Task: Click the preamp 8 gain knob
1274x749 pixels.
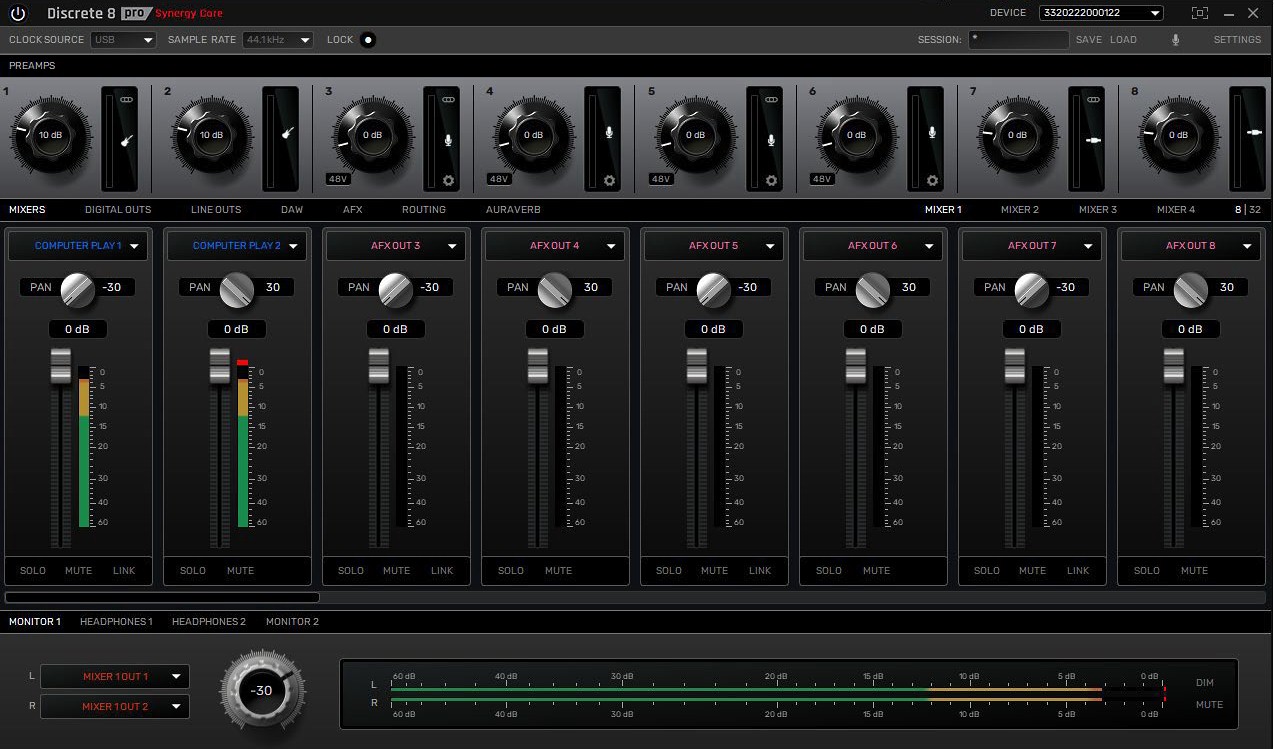Action: coord(1178,134)
